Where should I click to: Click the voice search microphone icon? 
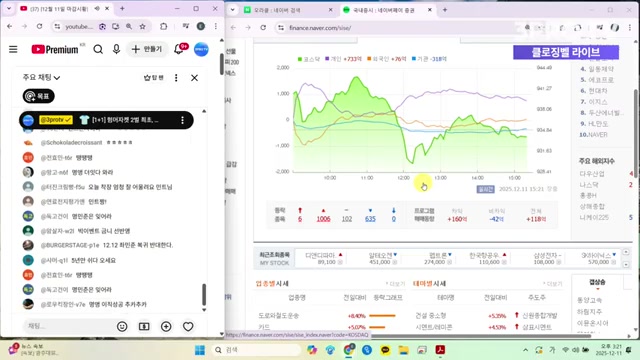[x=116, y=49]
